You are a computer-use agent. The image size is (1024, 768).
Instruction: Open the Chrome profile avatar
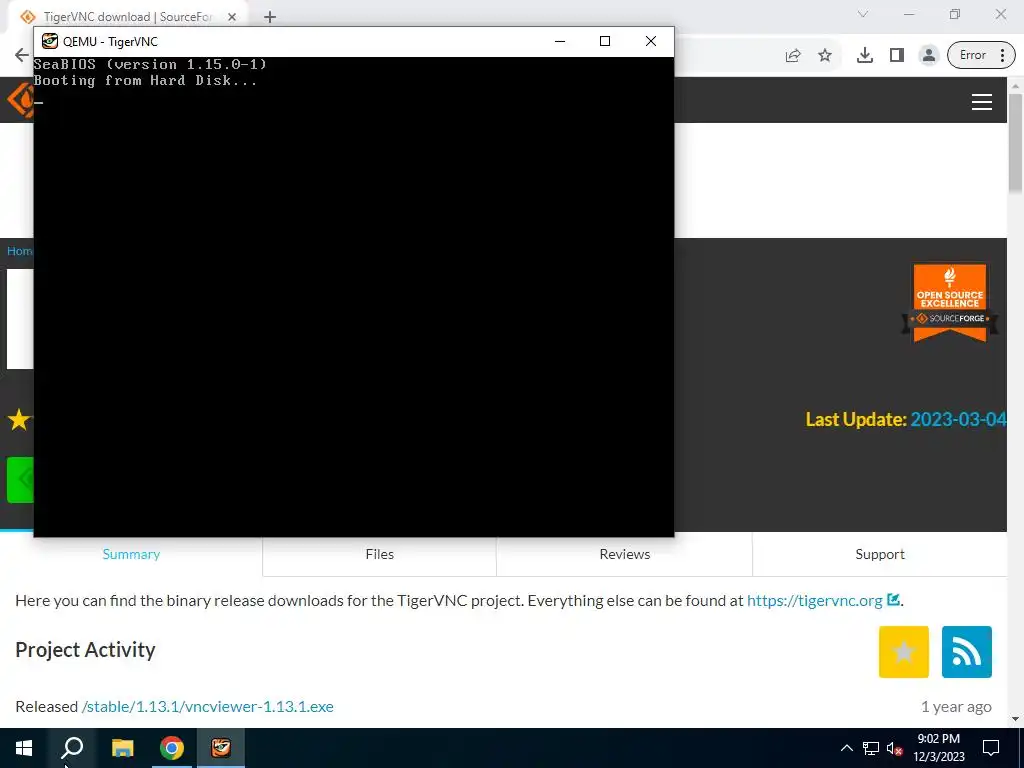[929, 56]
